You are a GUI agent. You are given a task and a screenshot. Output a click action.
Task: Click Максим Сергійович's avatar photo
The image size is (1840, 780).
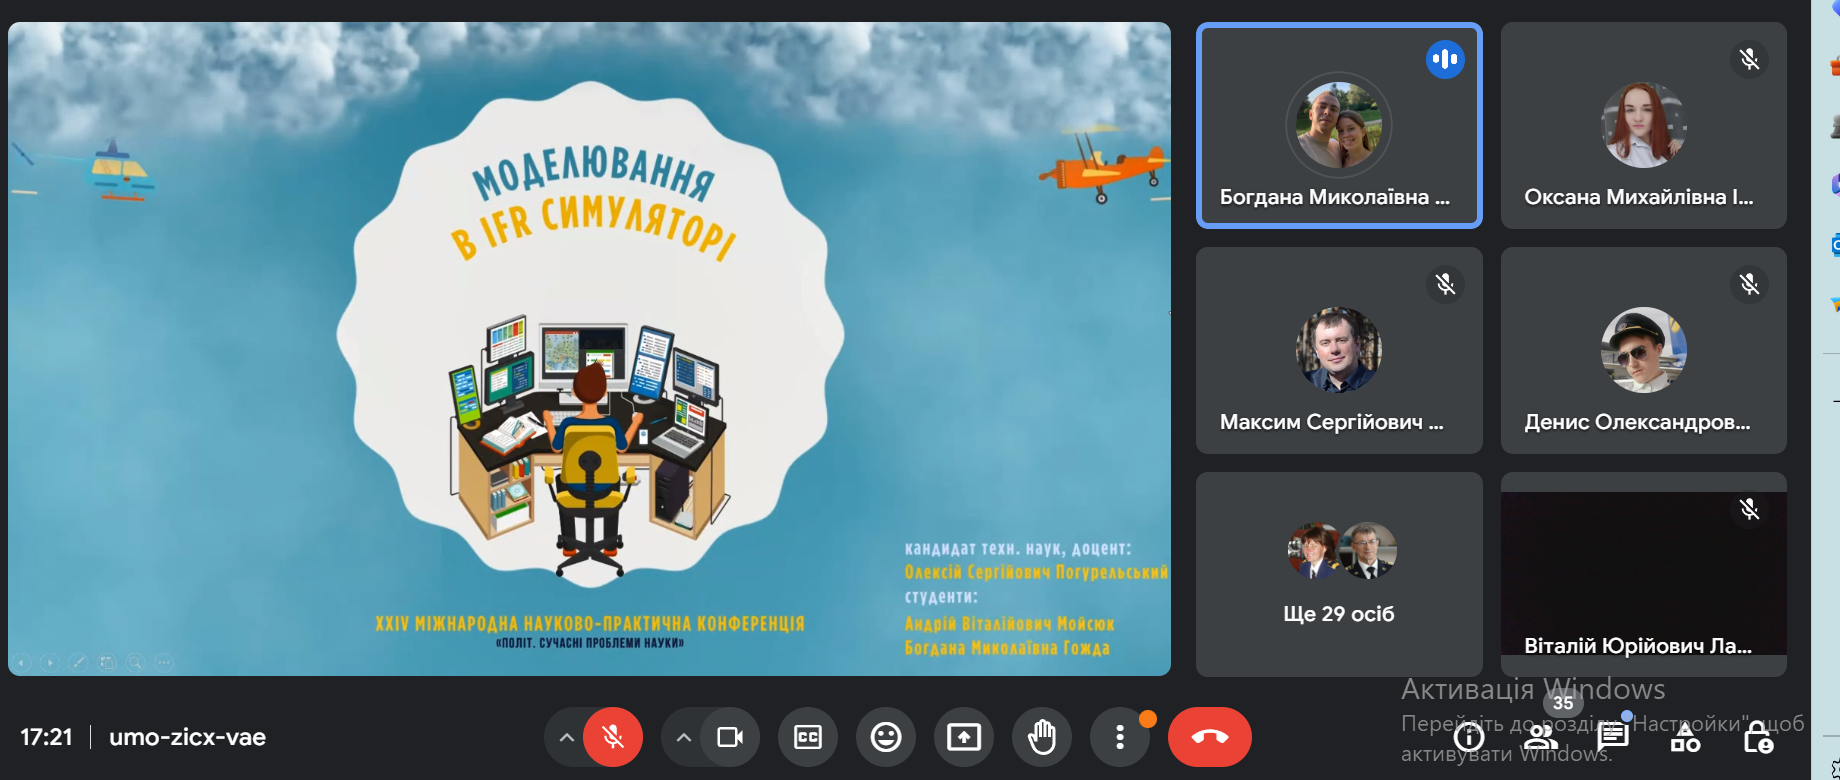pos(1338,350)
